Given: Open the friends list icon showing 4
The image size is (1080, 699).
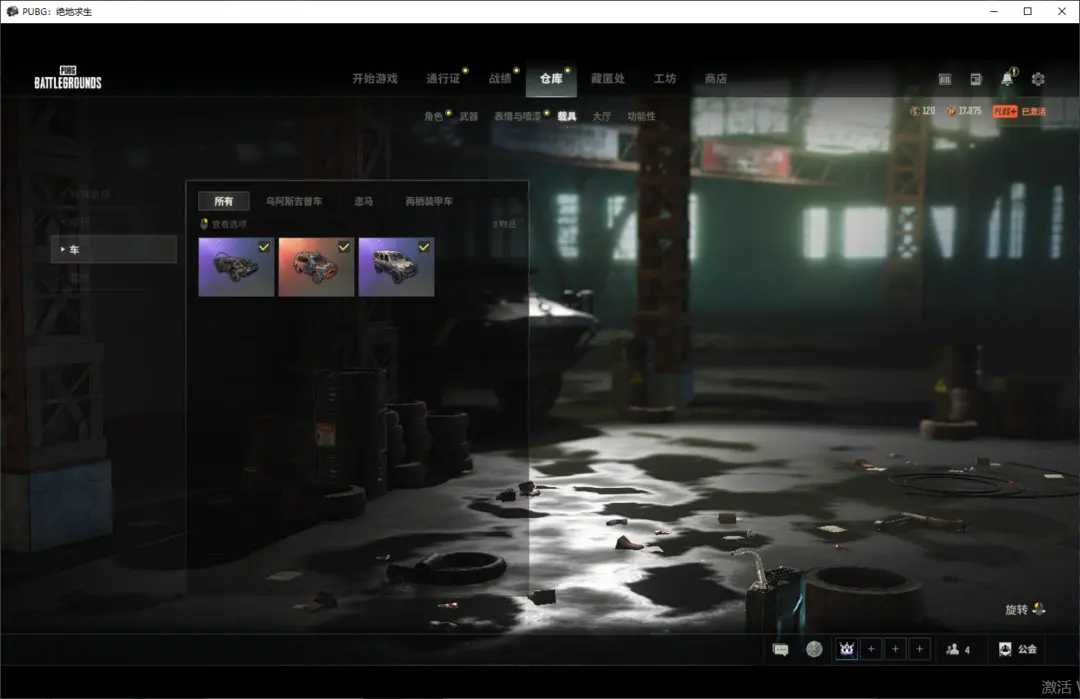Looking at the screenshot, I should (957, 650).
